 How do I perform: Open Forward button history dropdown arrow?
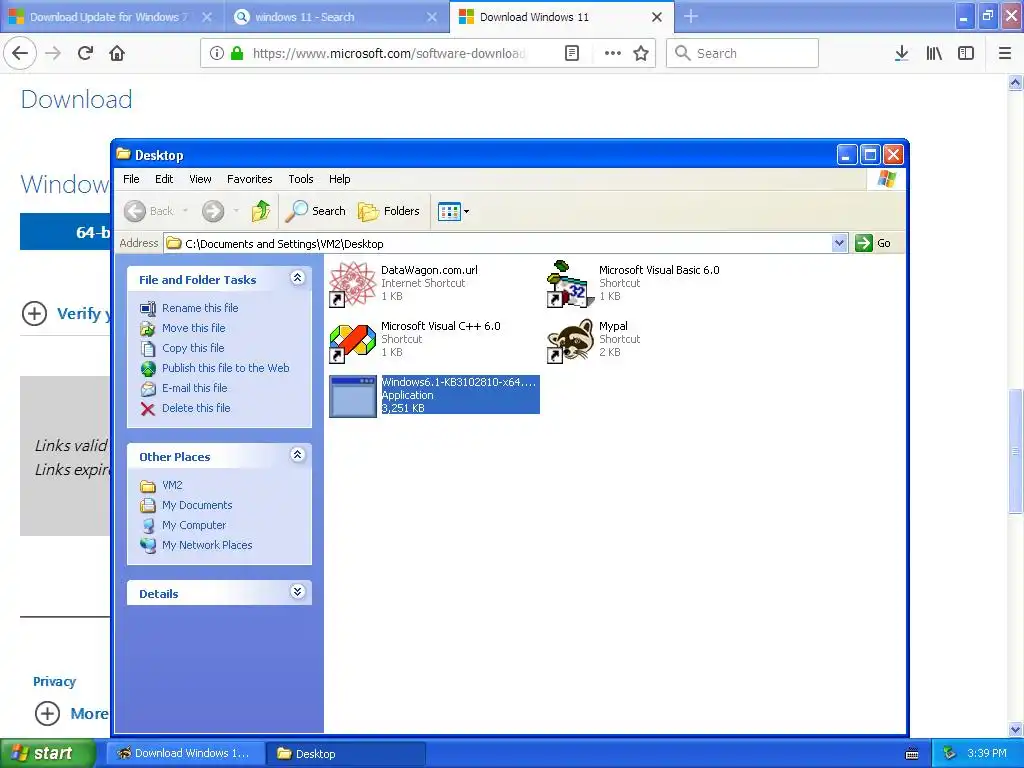[x=236, y=211]
